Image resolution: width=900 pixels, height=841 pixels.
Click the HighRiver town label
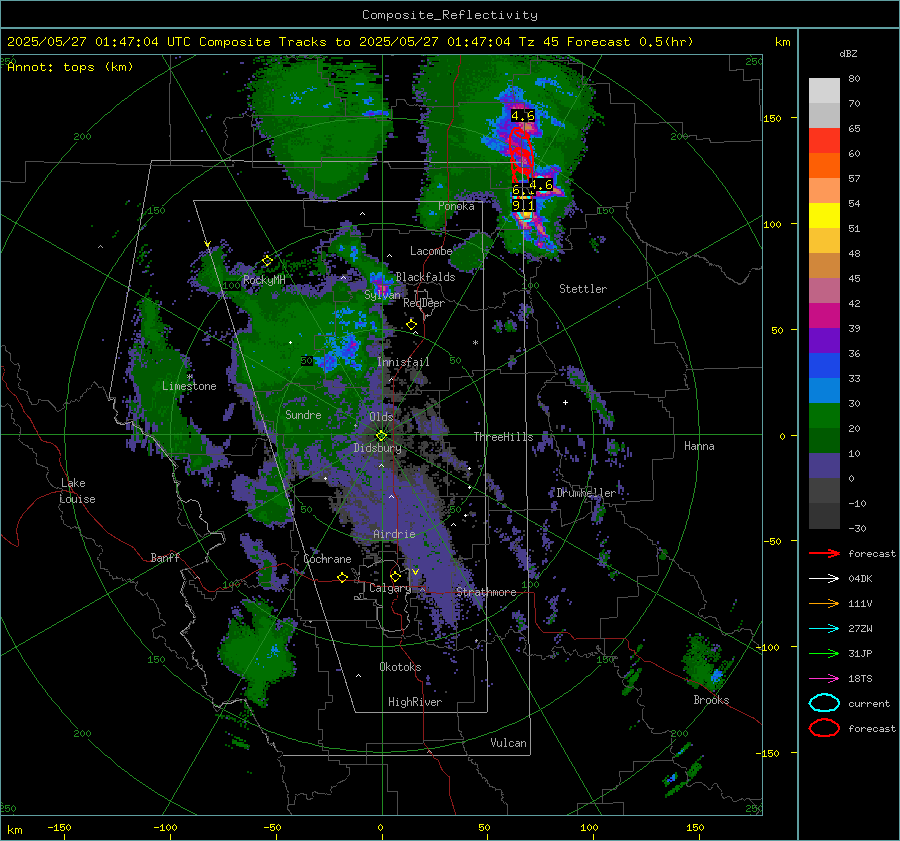coord(415,702)
